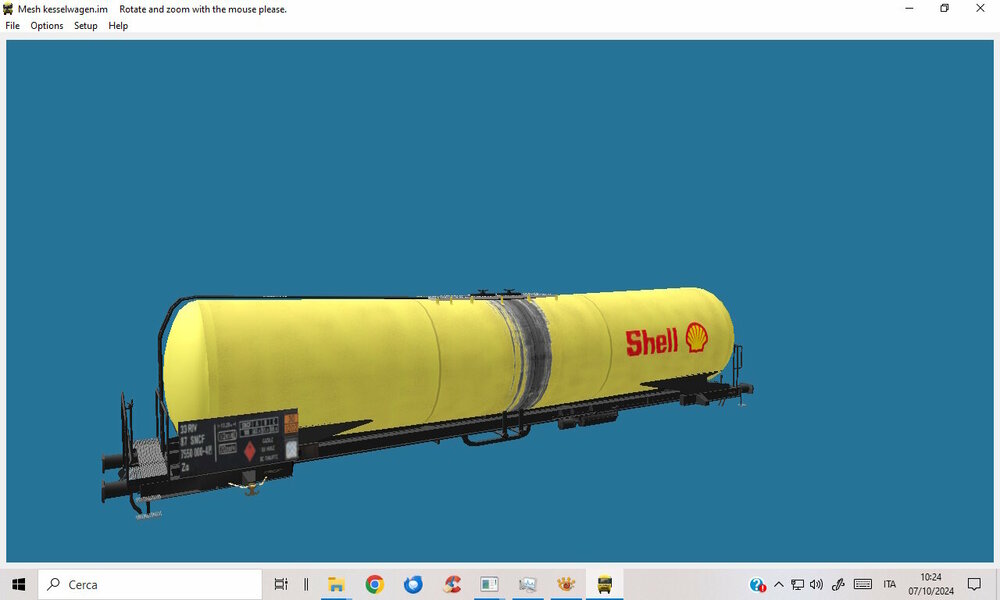Minimize the mesh viewer window

[909, 8]
